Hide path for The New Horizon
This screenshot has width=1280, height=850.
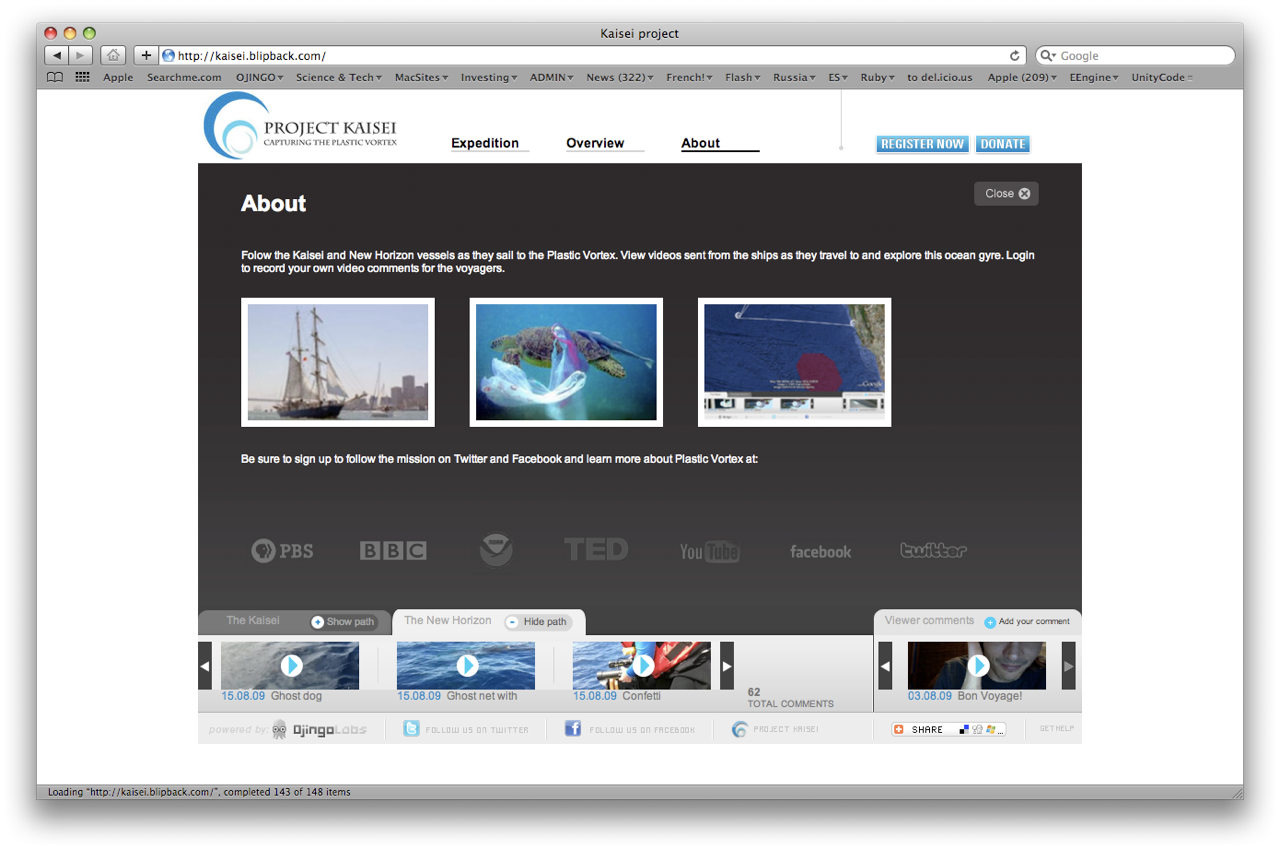click(538, 622)
